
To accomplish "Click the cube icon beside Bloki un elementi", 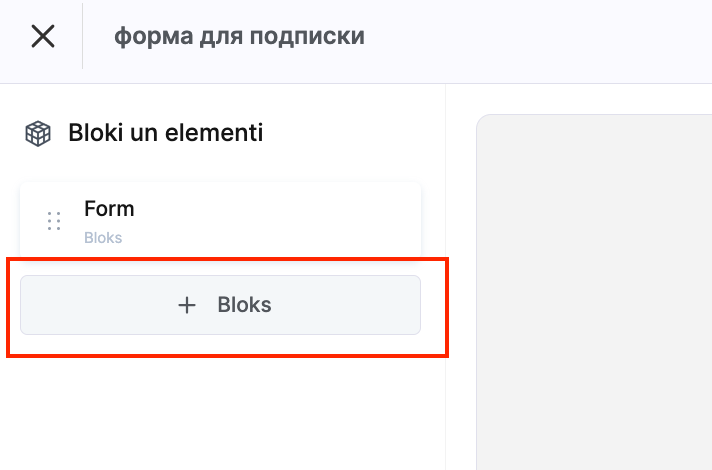I will pos(38,133).
